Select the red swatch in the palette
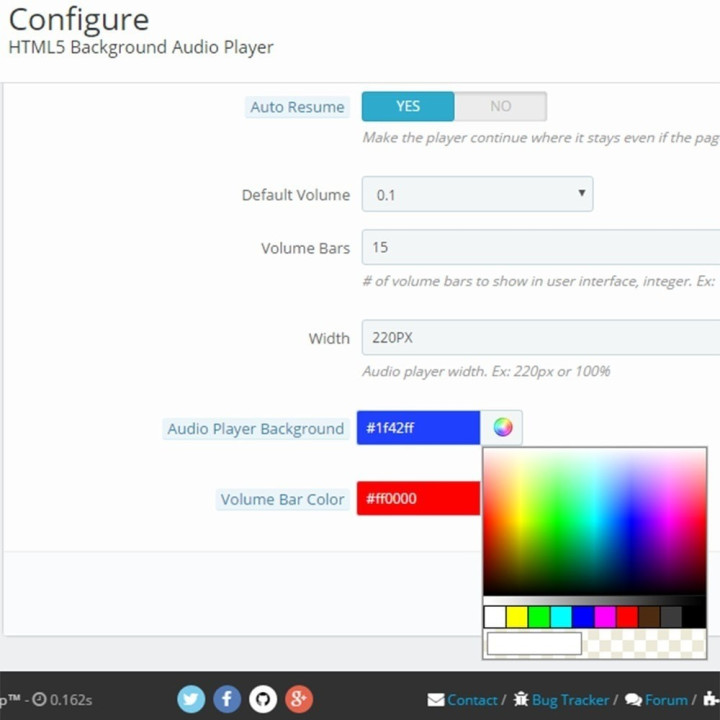720x720 pixels. (x=627, y=617)
